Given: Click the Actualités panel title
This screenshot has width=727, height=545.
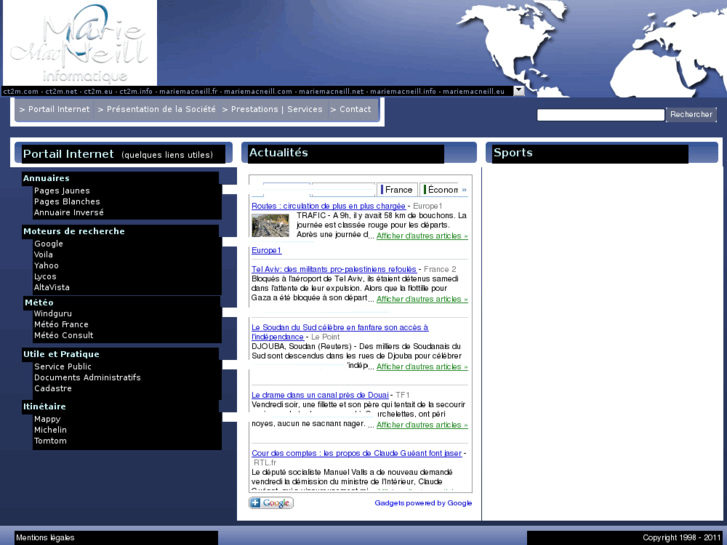Looking at the screenshot, I should (278, 153).
